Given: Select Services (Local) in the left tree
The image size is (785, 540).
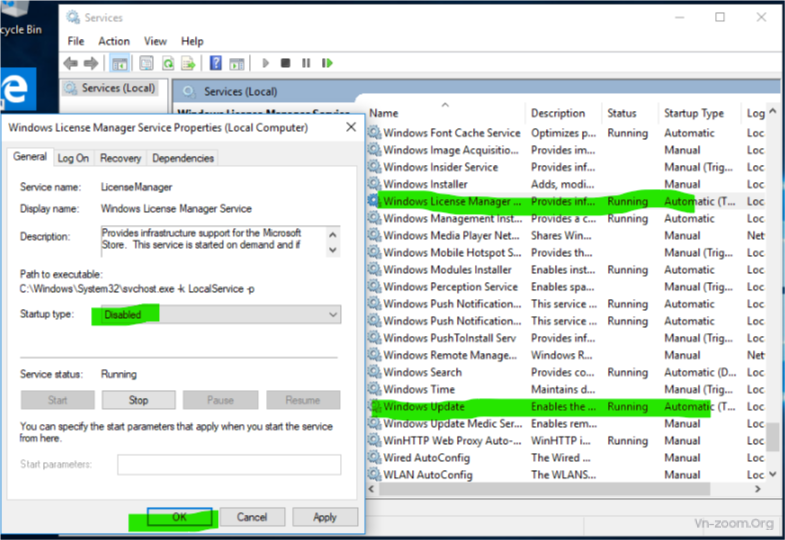Looking at the screenshot, I should [x=116, y=88].
